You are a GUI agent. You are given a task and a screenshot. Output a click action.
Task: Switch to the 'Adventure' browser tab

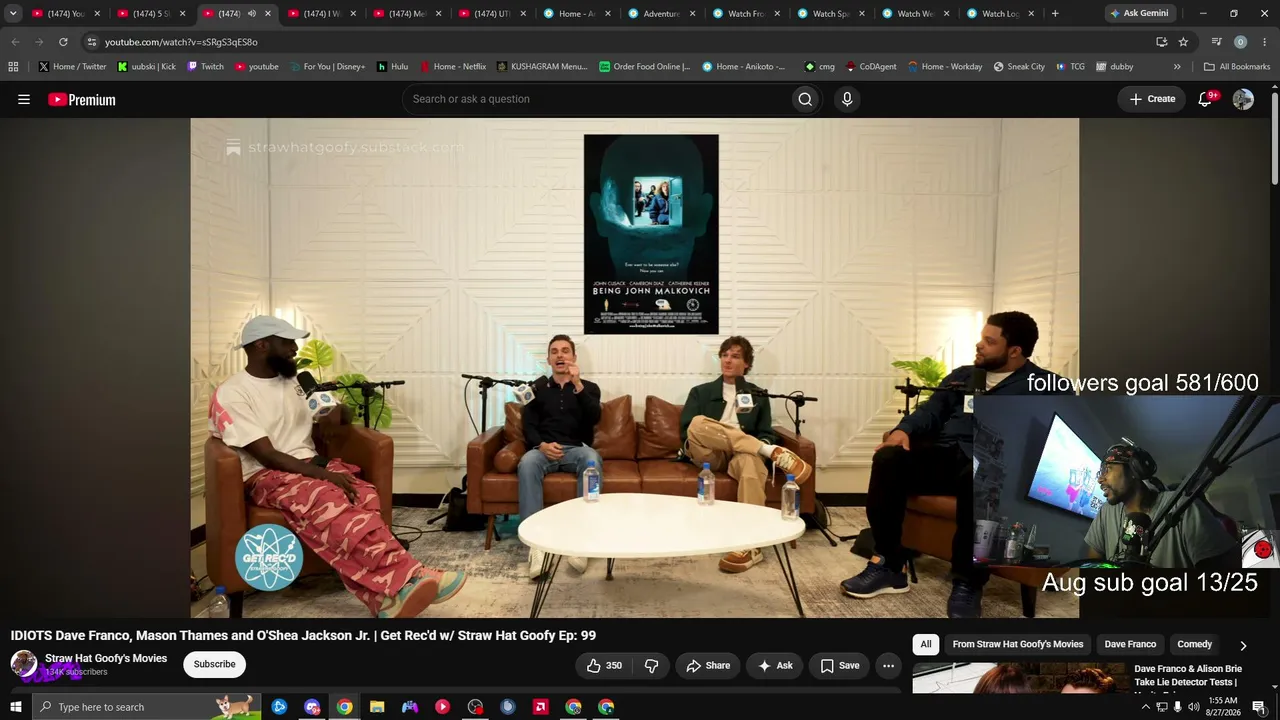pos(661,14)
